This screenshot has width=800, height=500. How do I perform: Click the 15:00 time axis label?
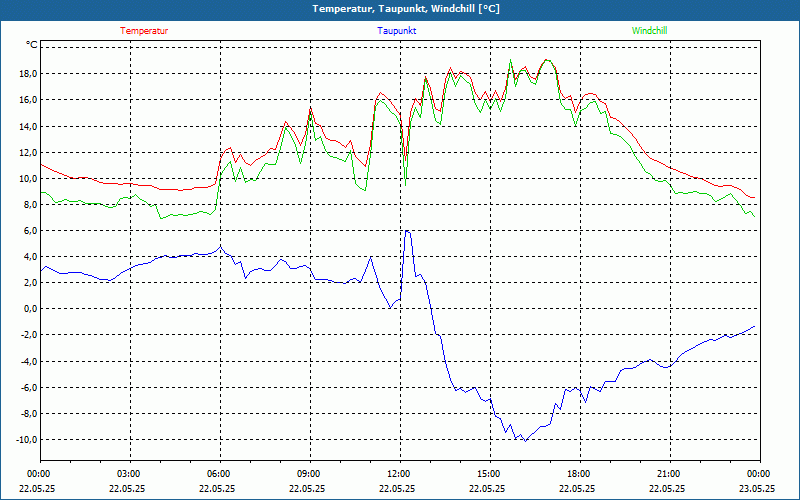coord(490,474)
